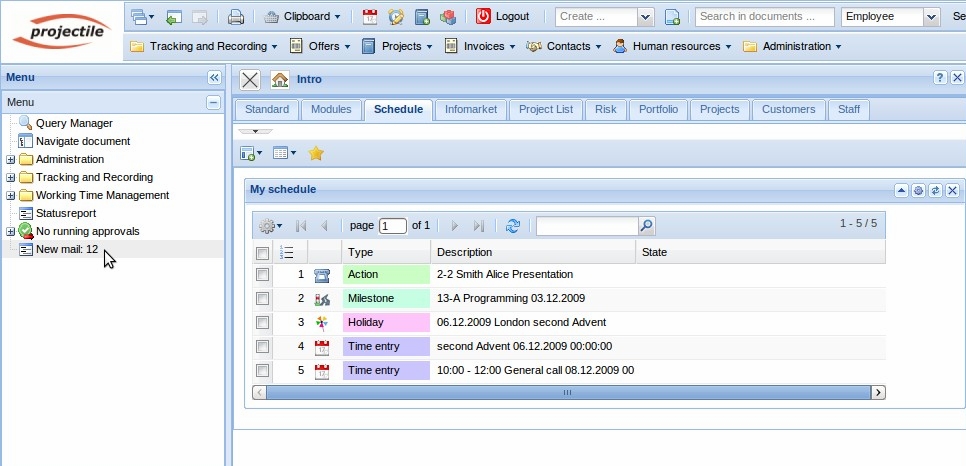The height and width of the screenshot is (466, 966).
Task: Expand the Administration tree folder
Action: 11,160
